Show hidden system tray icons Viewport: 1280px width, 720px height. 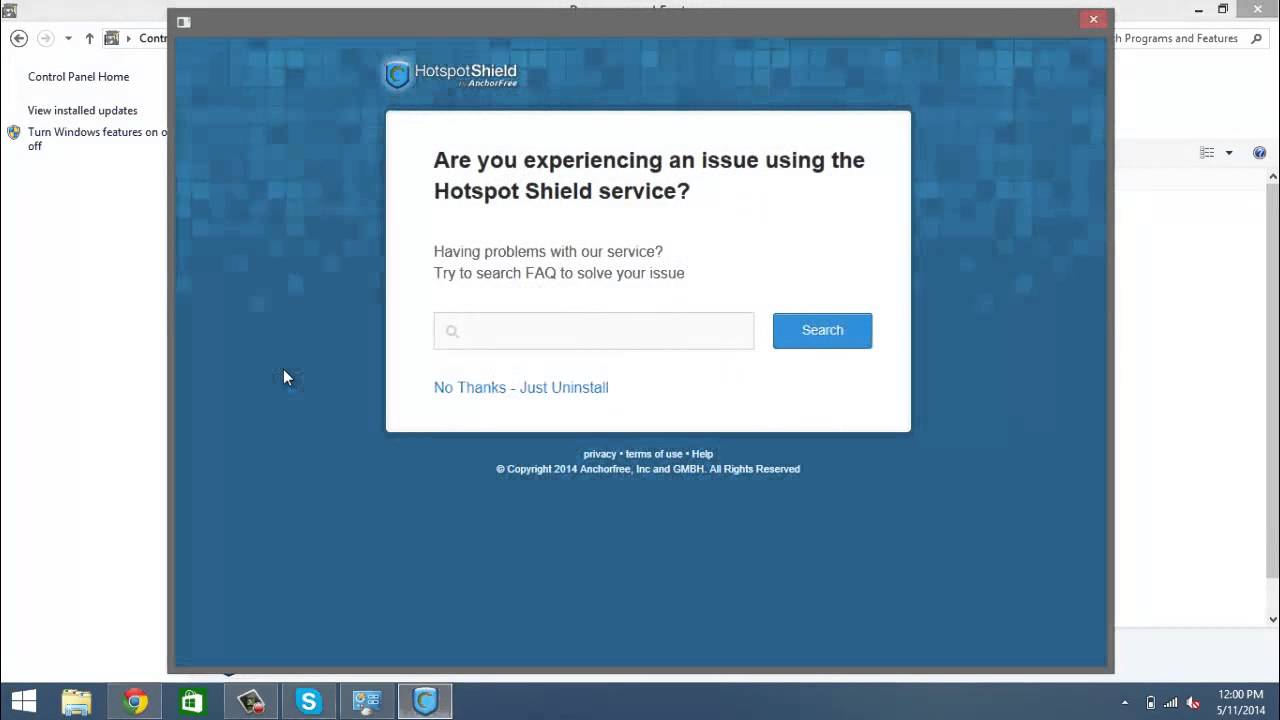click(x=1125, y=703)
